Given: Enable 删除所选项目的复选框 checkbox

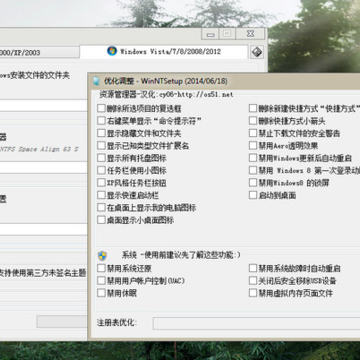Looking at the screenshot, I should (101, 108).
